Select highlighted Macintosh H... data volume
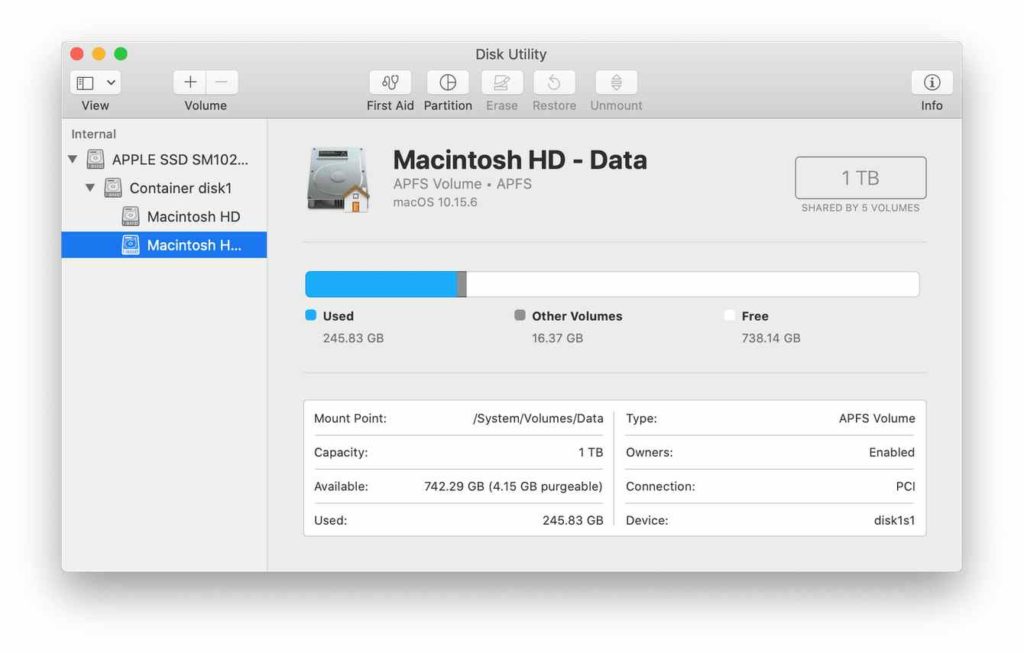Viewport: 1024px width, 653px height. tap(164, 245)
